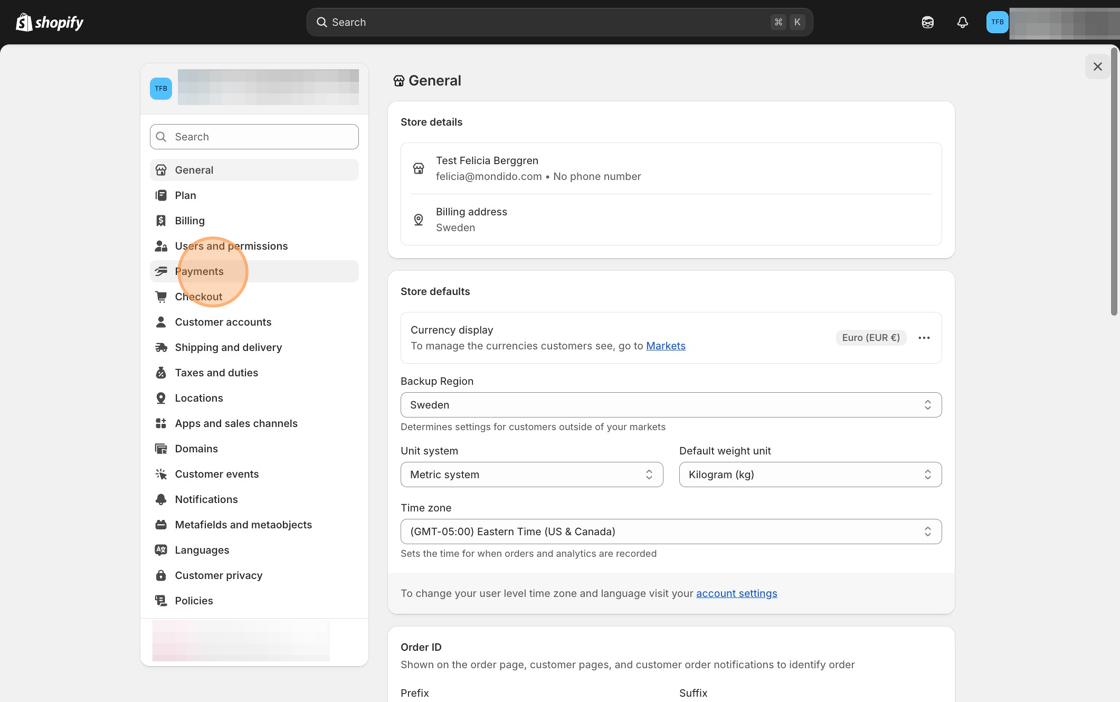Screen dimensions: 1120x702
Task: Click the General heading store icon
Action: tap(399, 81)
